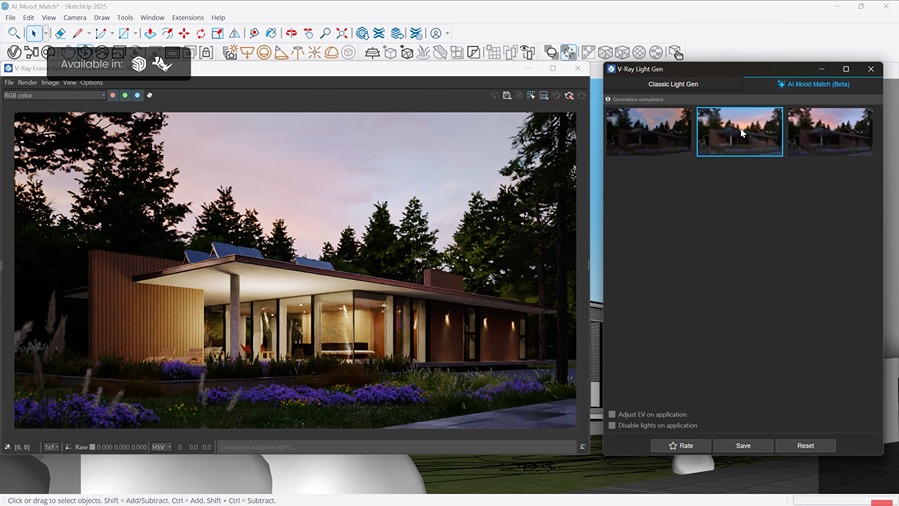Select the Eraser tool in the toolbar
This screenshot has height=506, width=899.
coord(60,34)
